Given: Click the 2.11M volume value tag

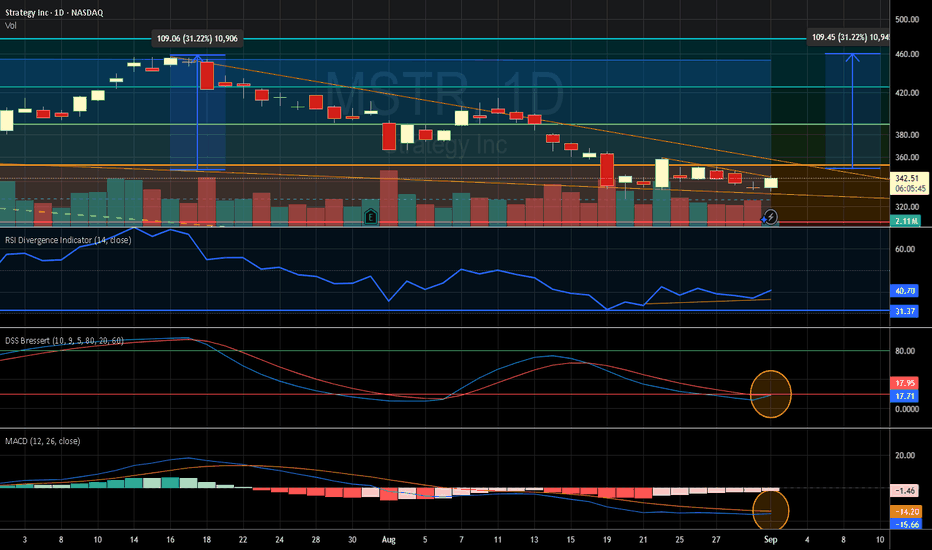Looking at the screenshot, I should pos(906,221).
